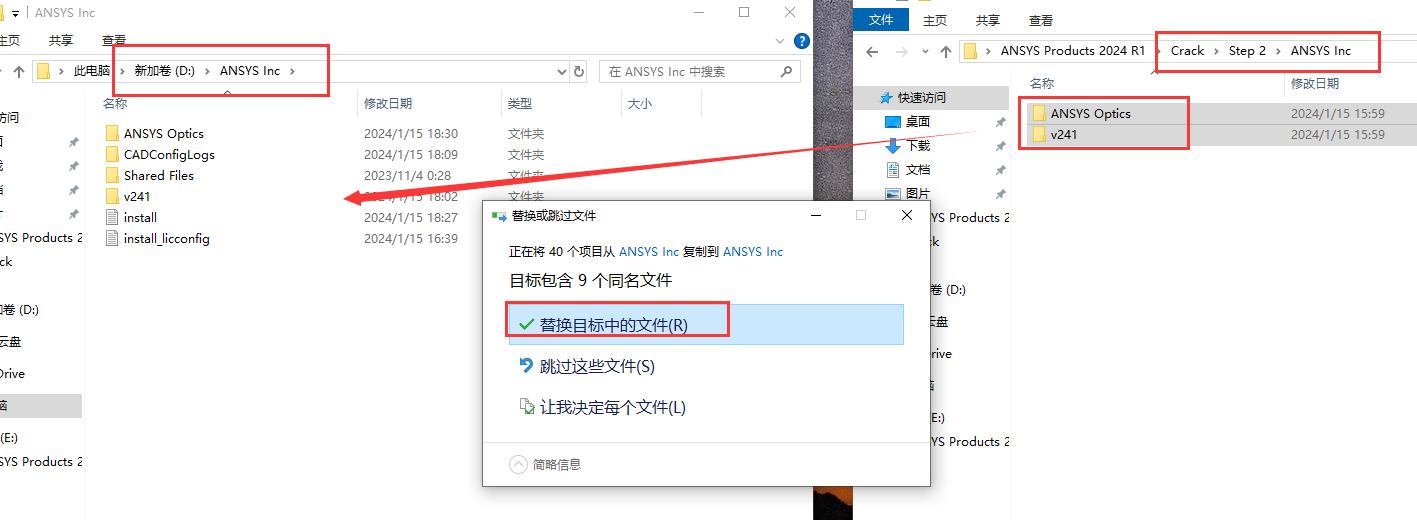Viewport: 1417px width, 520px height.
Task: Click 此电脑 breadcrumb in left address bar
Action: [92, 71]
